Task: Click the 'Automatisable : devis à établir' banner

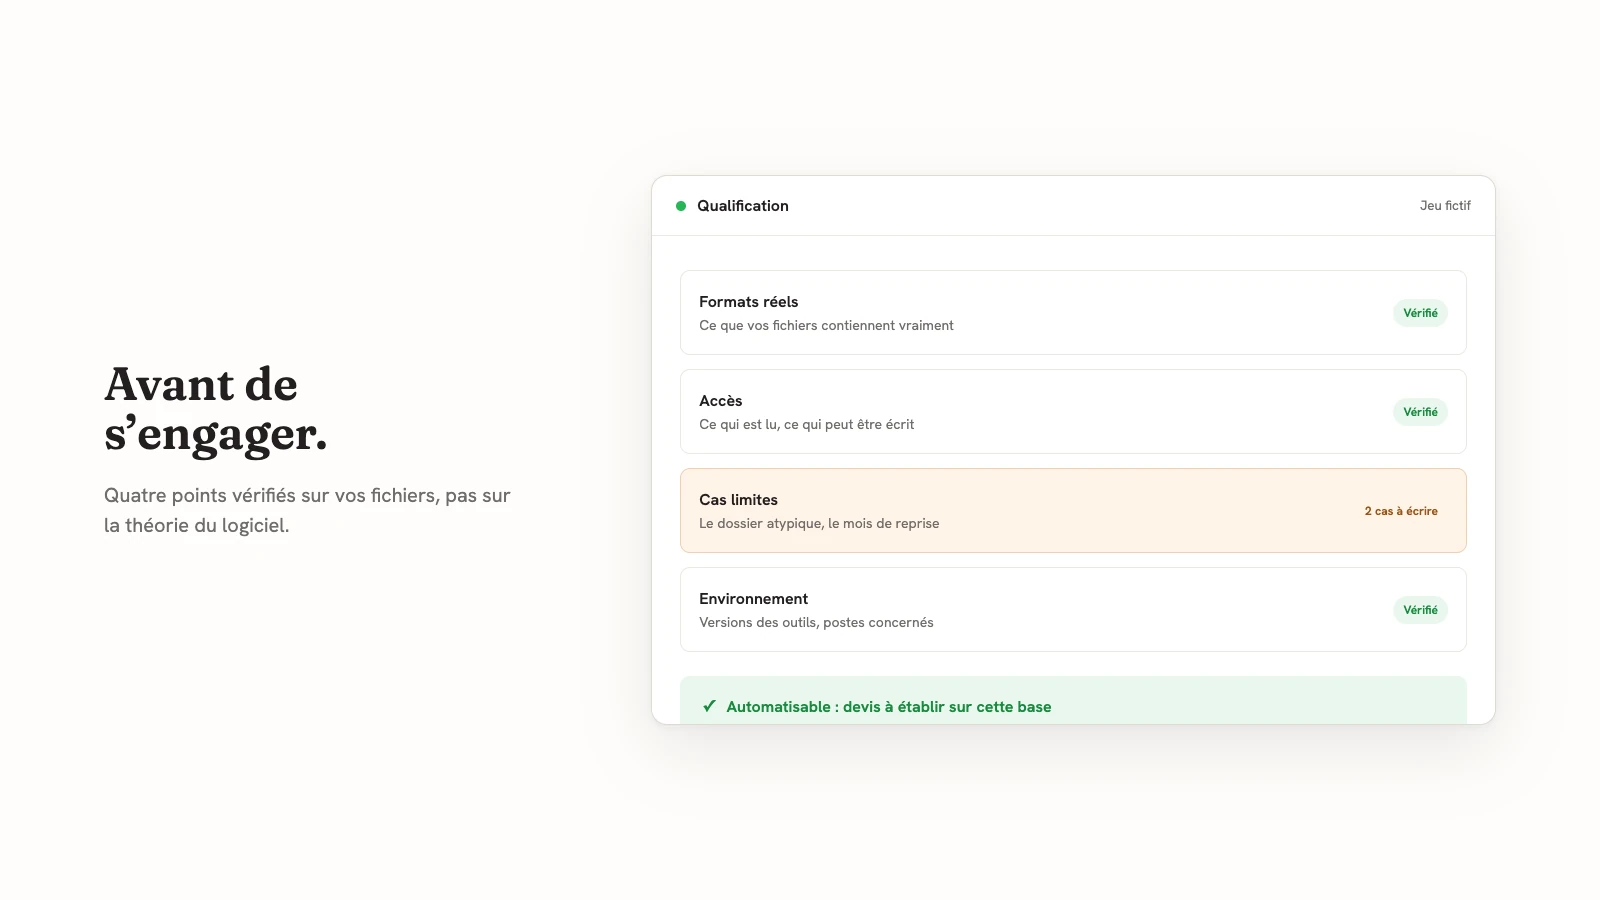Action: [1073, 700]
